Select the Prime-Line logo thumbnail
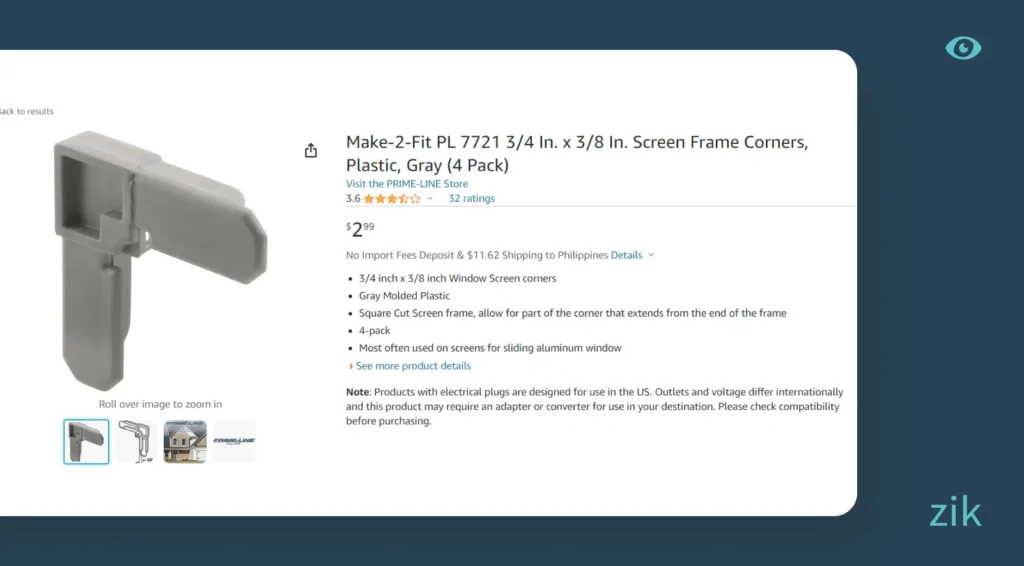The height and width of the screenshot is (566, 1024). (x=234, y=441)
